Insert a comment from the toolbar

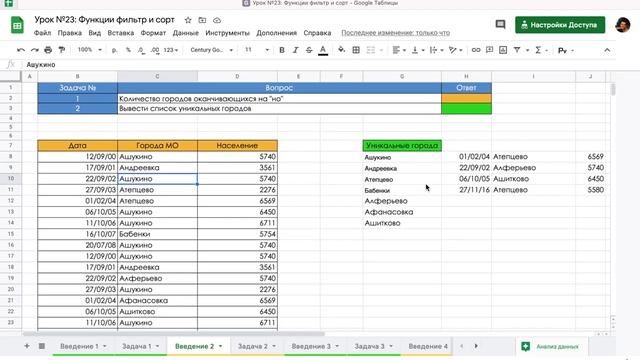489,50
